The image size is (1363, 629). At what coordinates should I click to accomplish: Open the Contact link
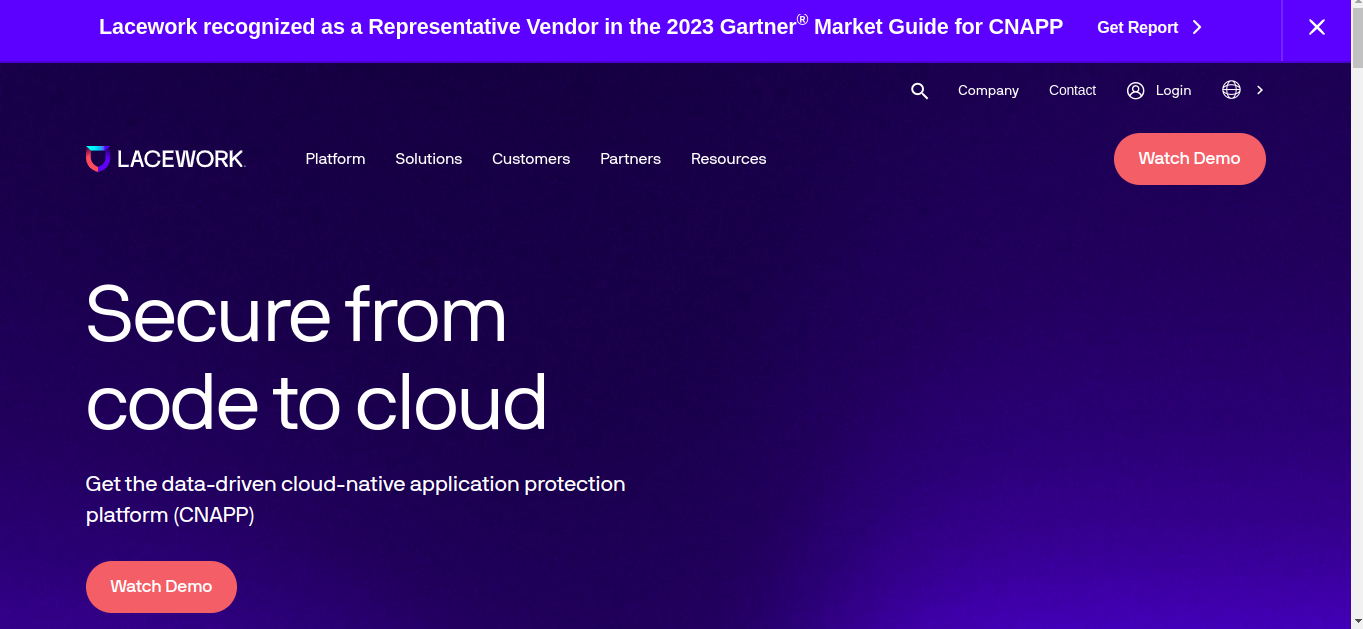[1072, 90]
